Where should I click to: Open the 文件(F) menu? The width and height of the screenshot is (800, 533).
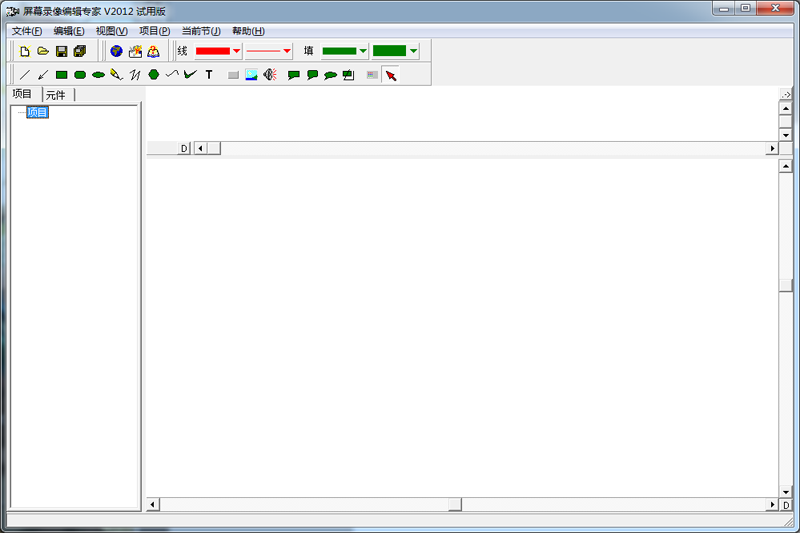tap(27, 31)
